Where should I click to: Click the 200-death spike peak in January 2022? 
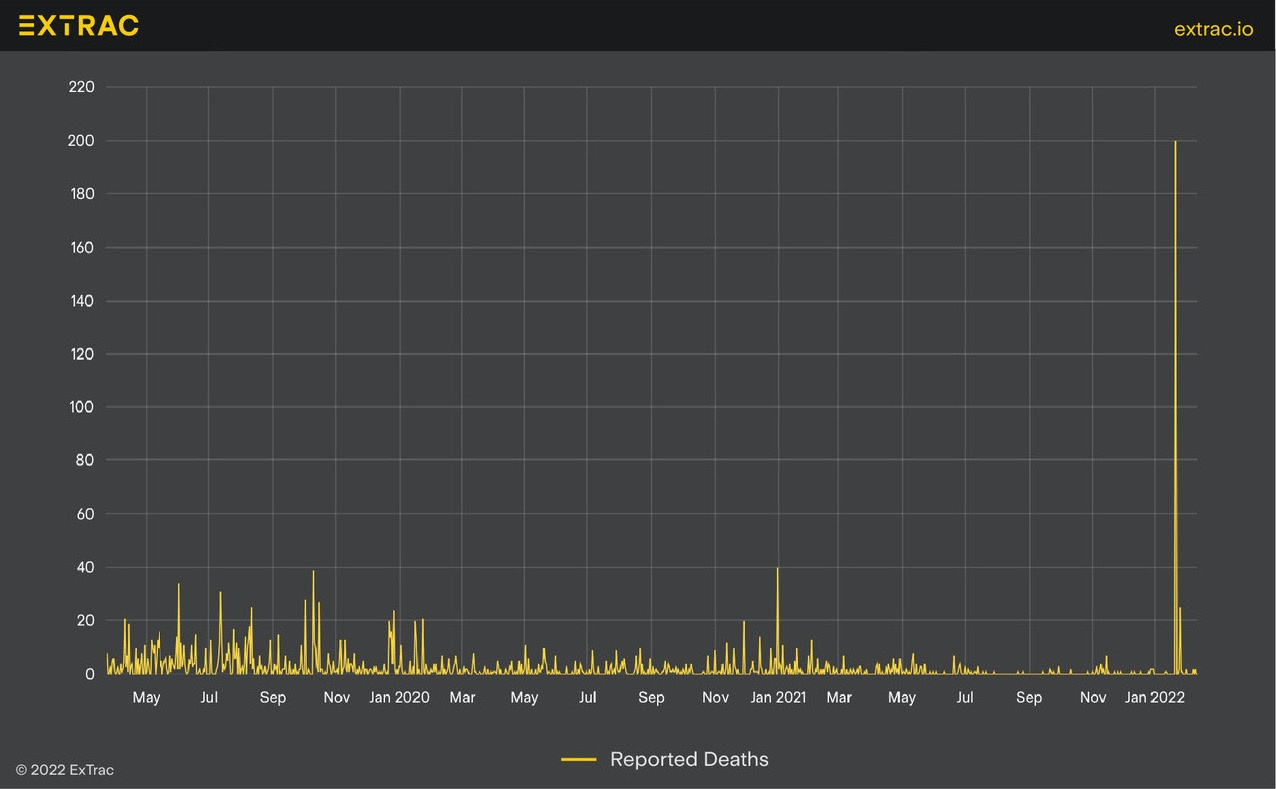(x=1175, y=142)
